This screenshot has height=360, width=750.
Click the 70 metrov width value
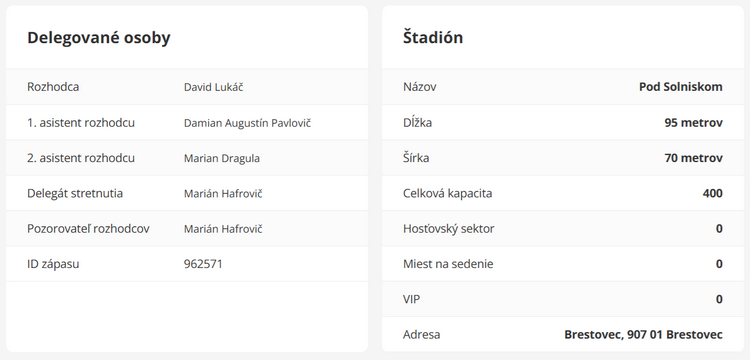[x=694, y=158]
